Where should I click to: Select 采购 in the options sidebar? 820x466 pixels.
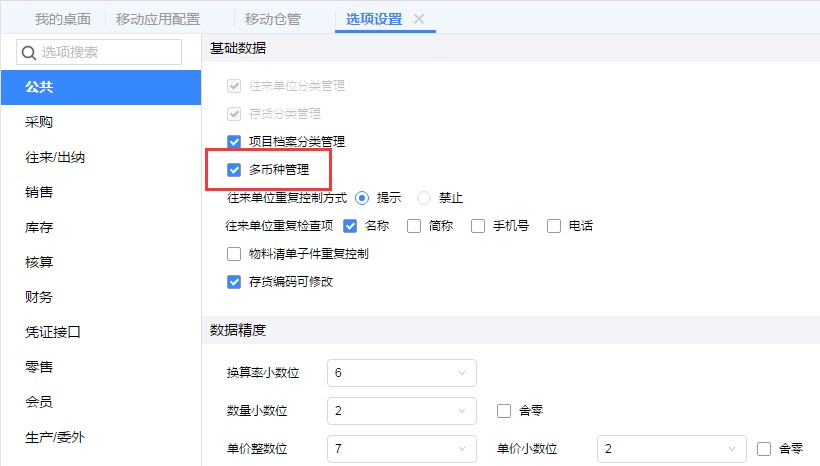40,123
